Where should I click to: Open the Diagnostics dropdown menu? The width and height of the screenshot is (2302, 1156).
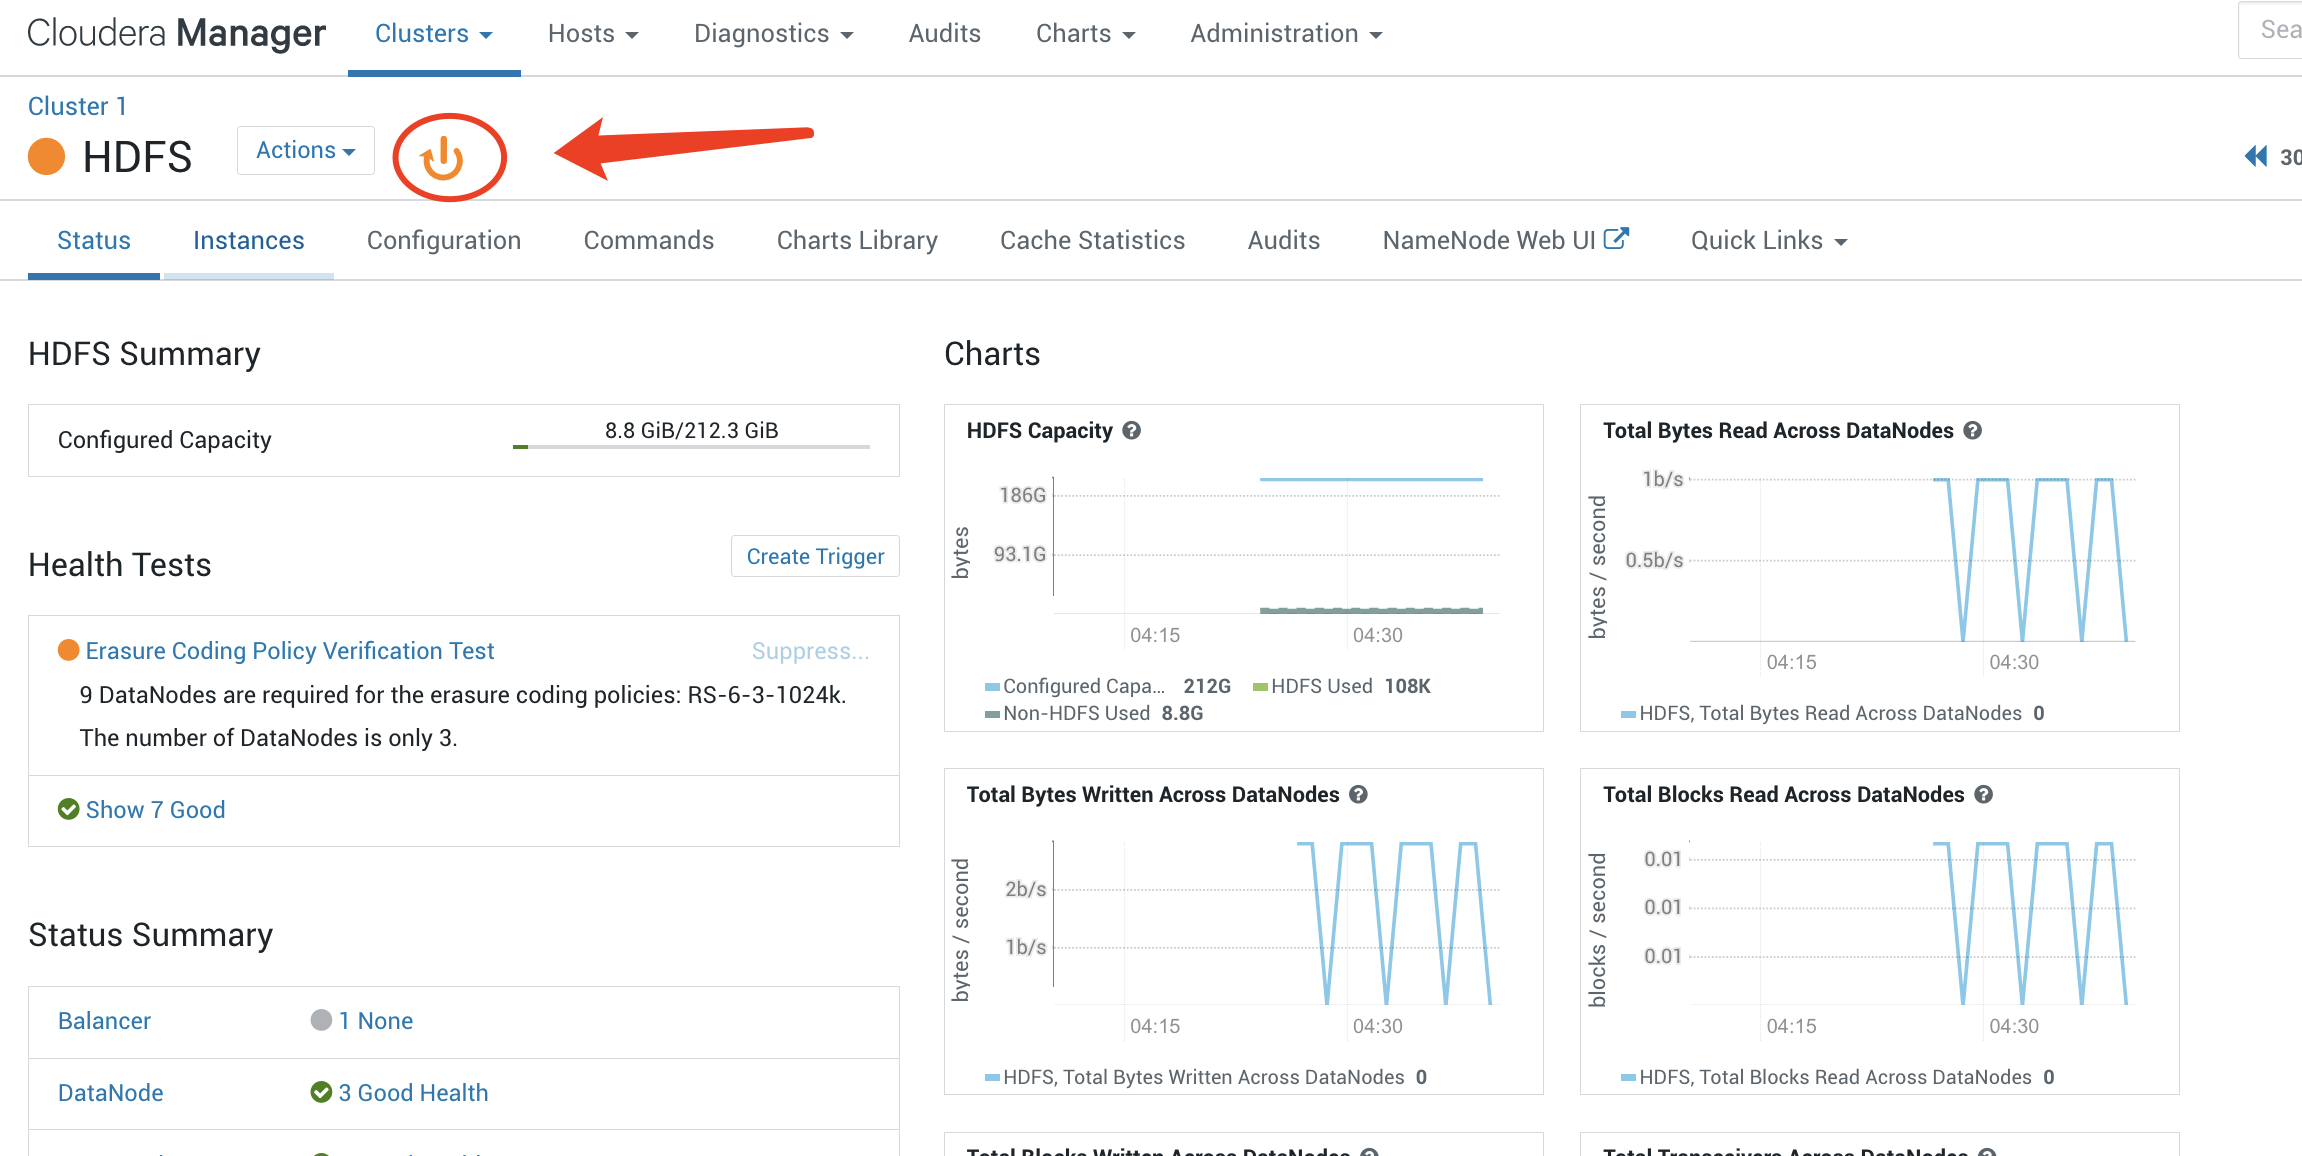point(774,33)
